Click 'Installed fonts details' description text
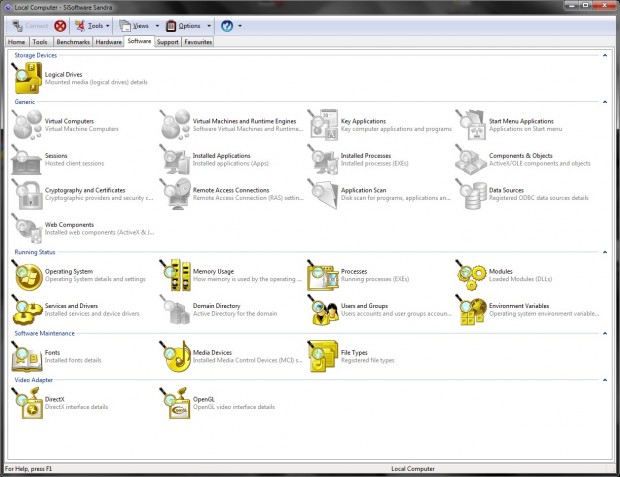 pos(73,360)
